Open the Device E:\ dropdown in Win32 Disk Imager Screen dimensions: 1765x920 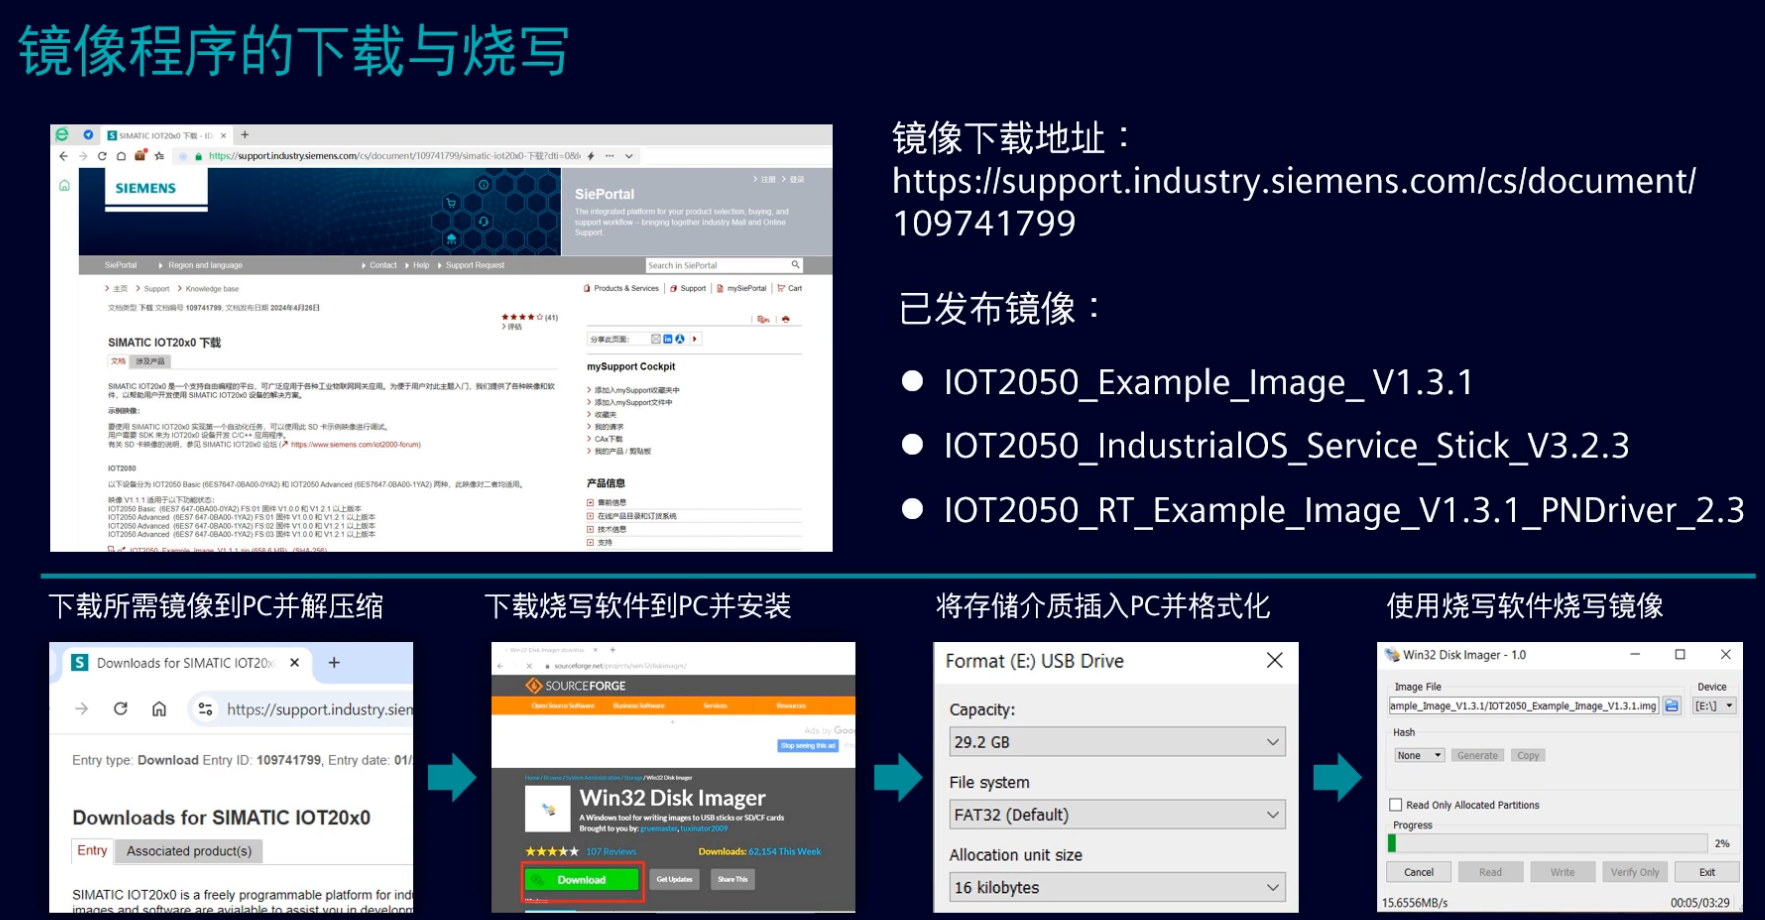tap(1714, 706)
